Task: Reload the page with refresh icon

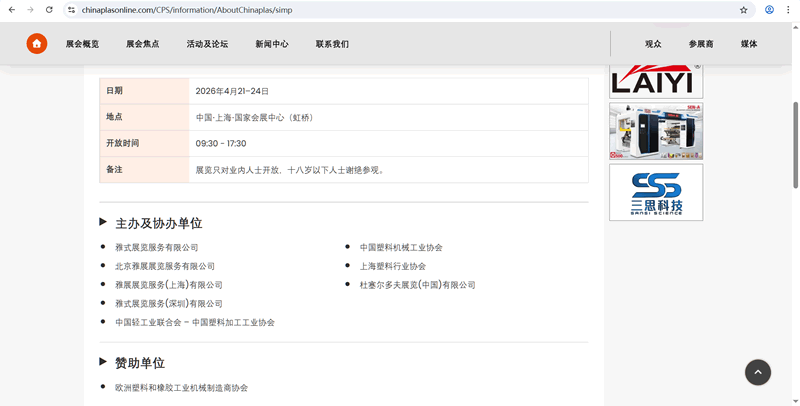Action: pos(49,9)
